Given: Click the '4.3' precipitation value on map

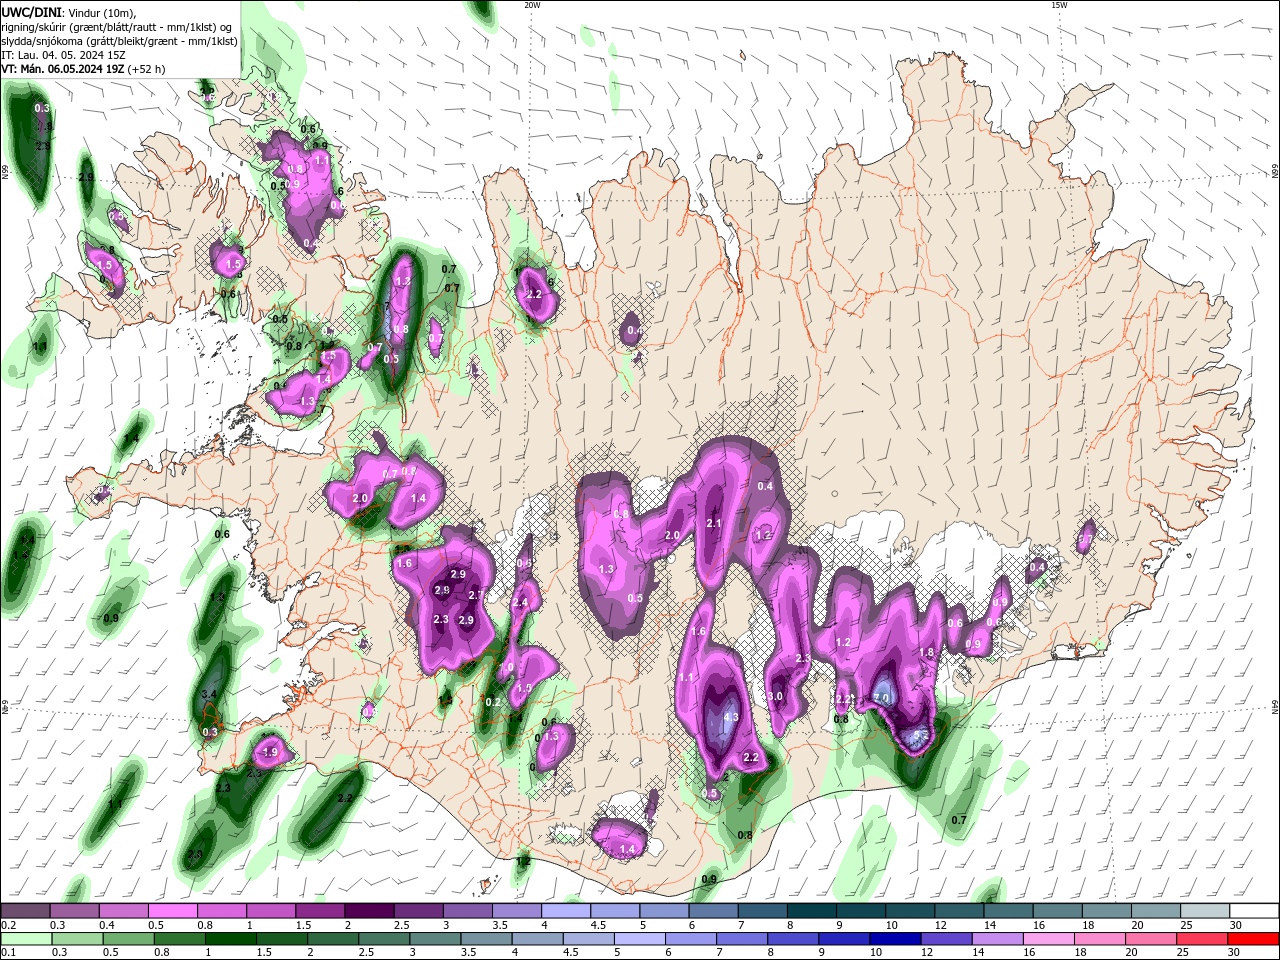Looking at the screenshot, I should point(731,717).
